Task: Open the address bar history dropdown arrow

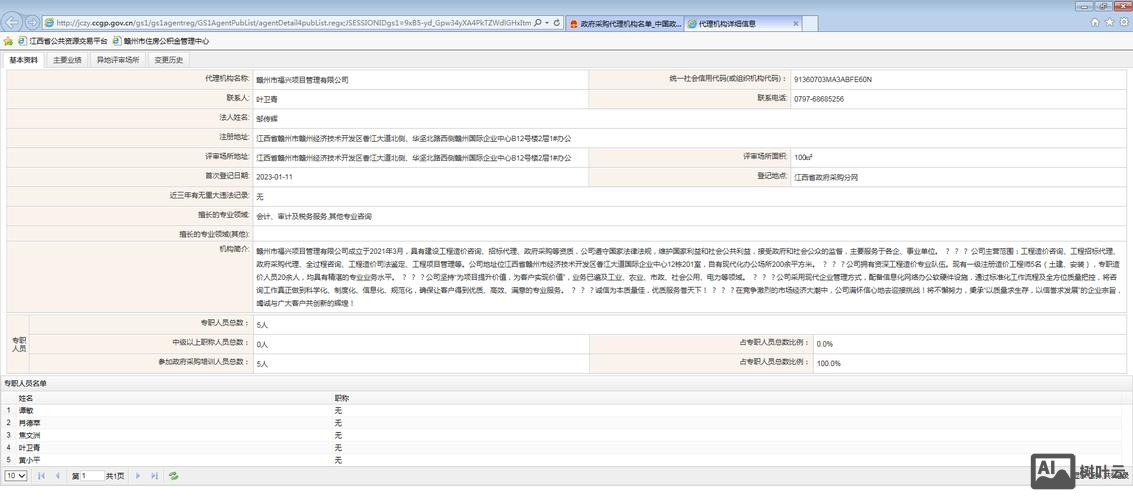Action: tap(547, 23)
